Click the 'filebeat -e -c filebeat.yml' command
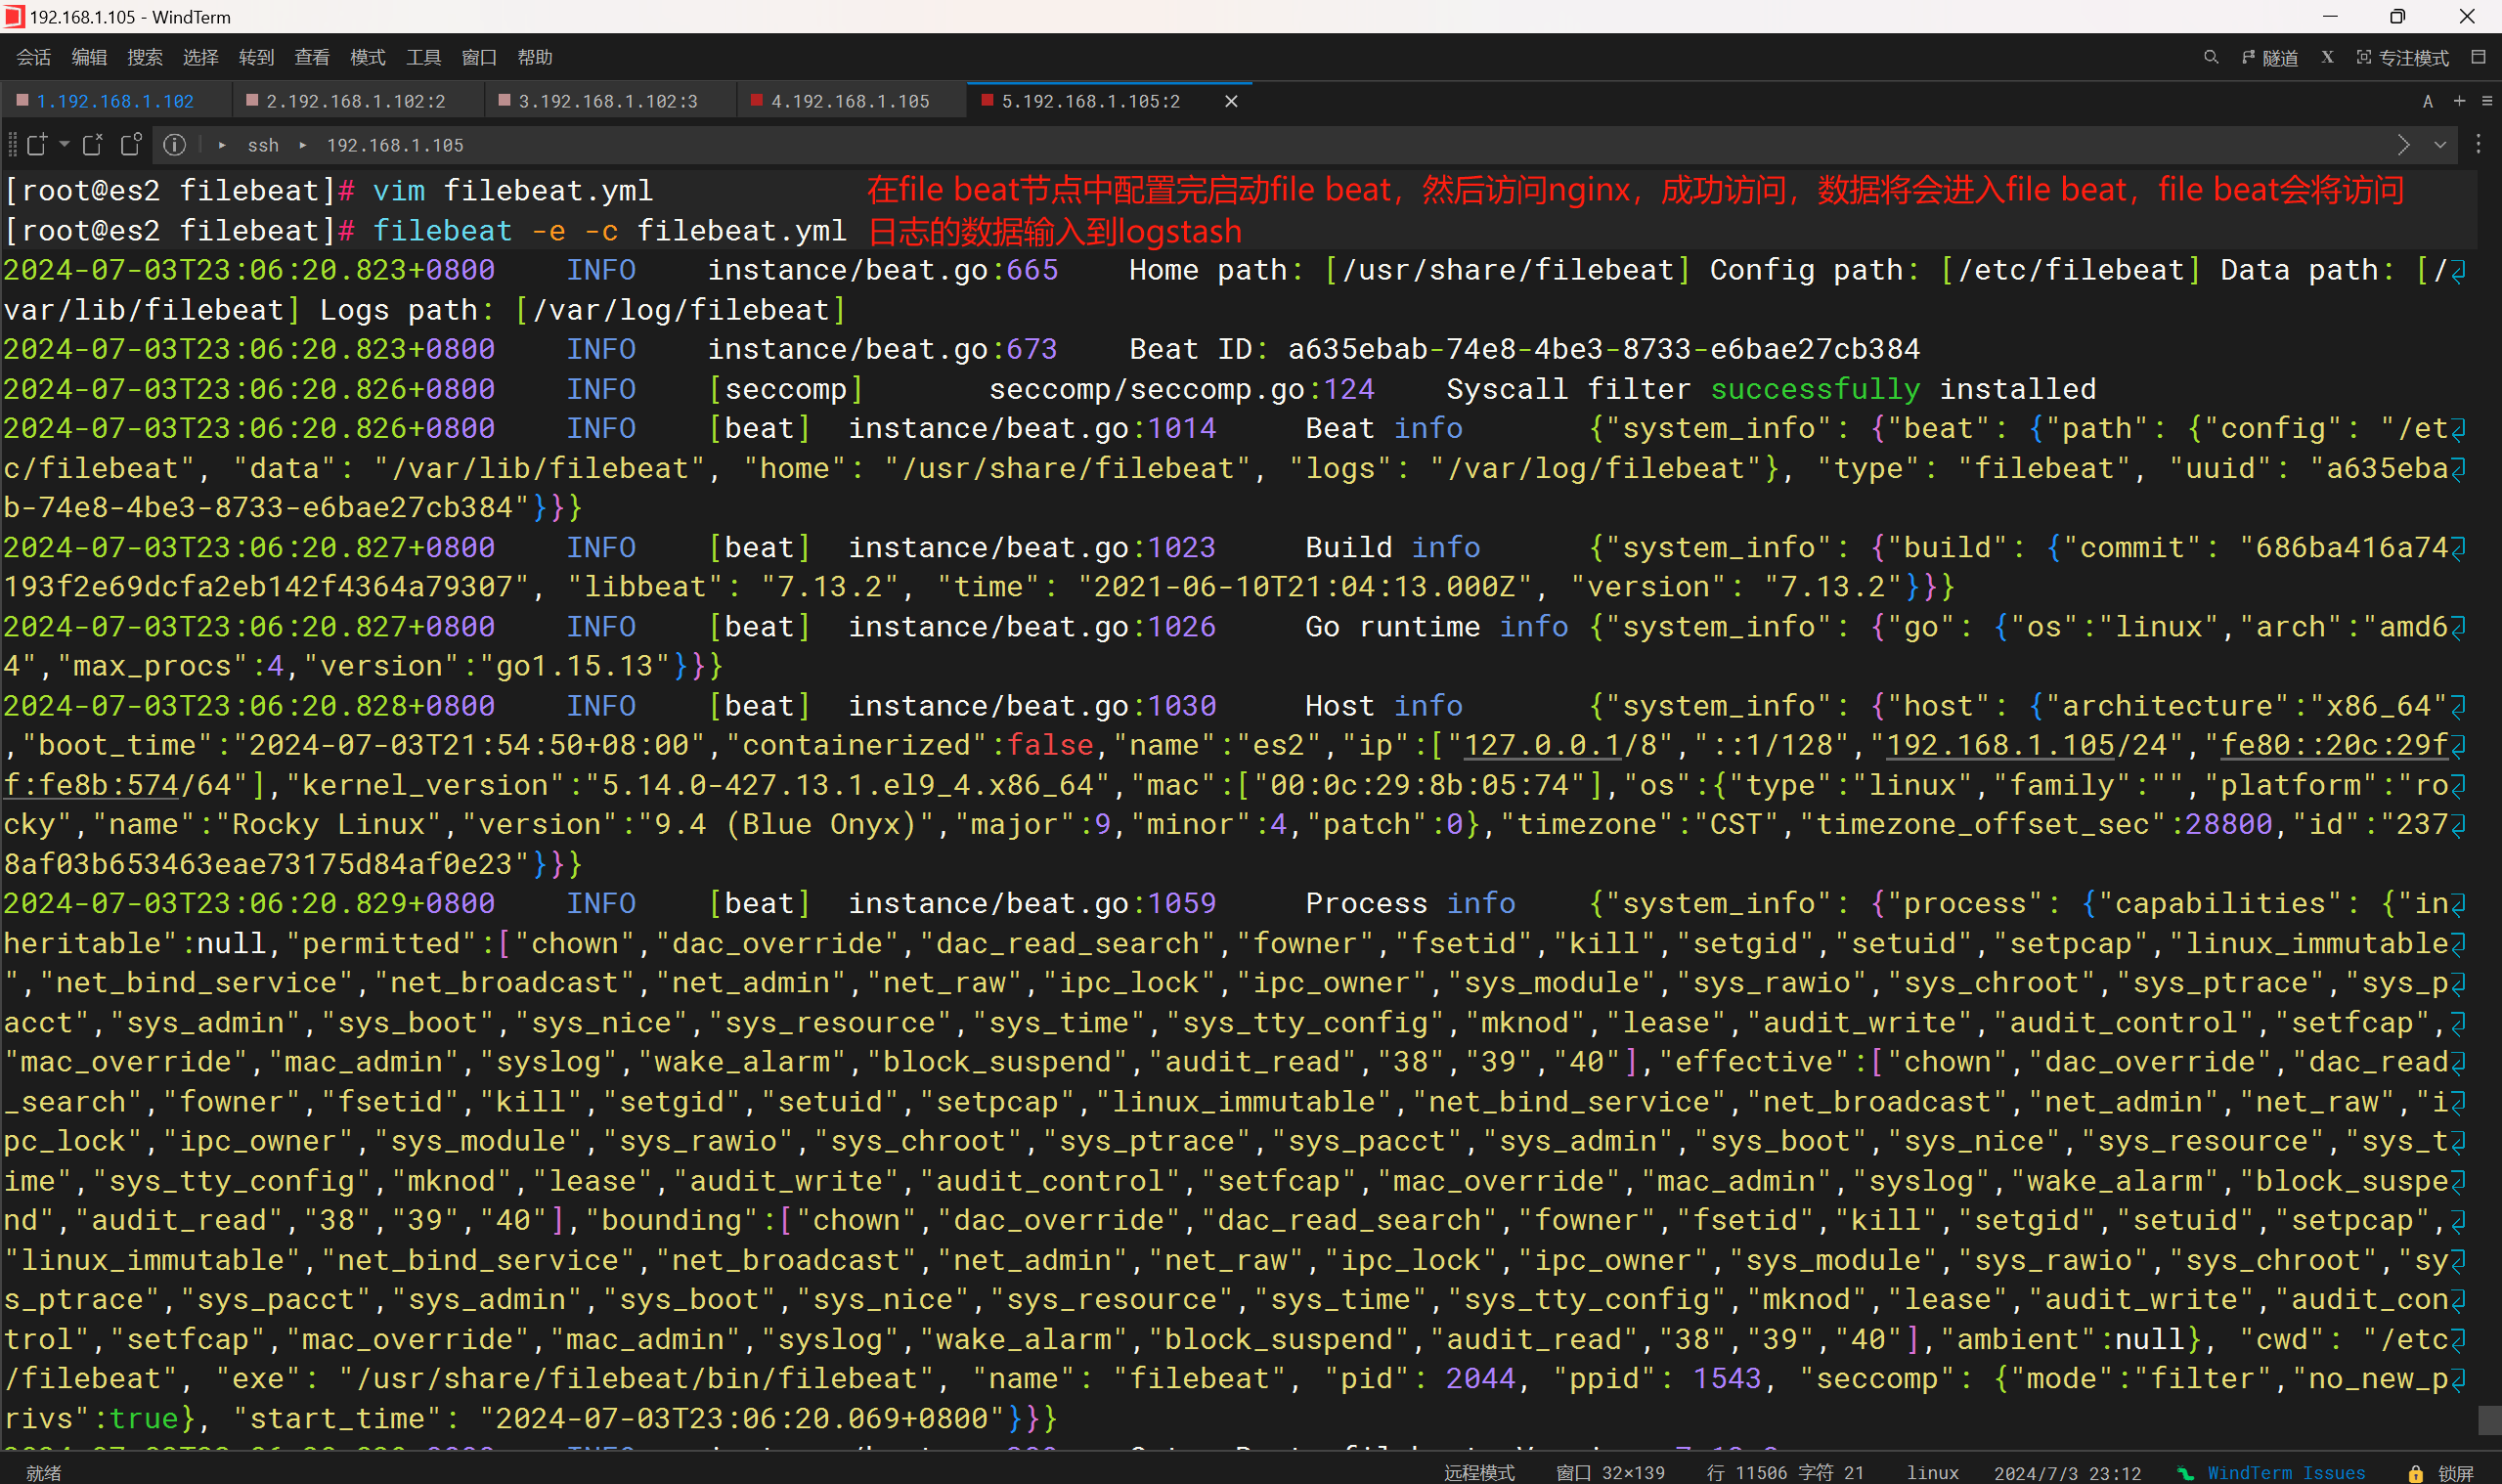Screen dimensions: 2502x1484 (x=609, y=230)
